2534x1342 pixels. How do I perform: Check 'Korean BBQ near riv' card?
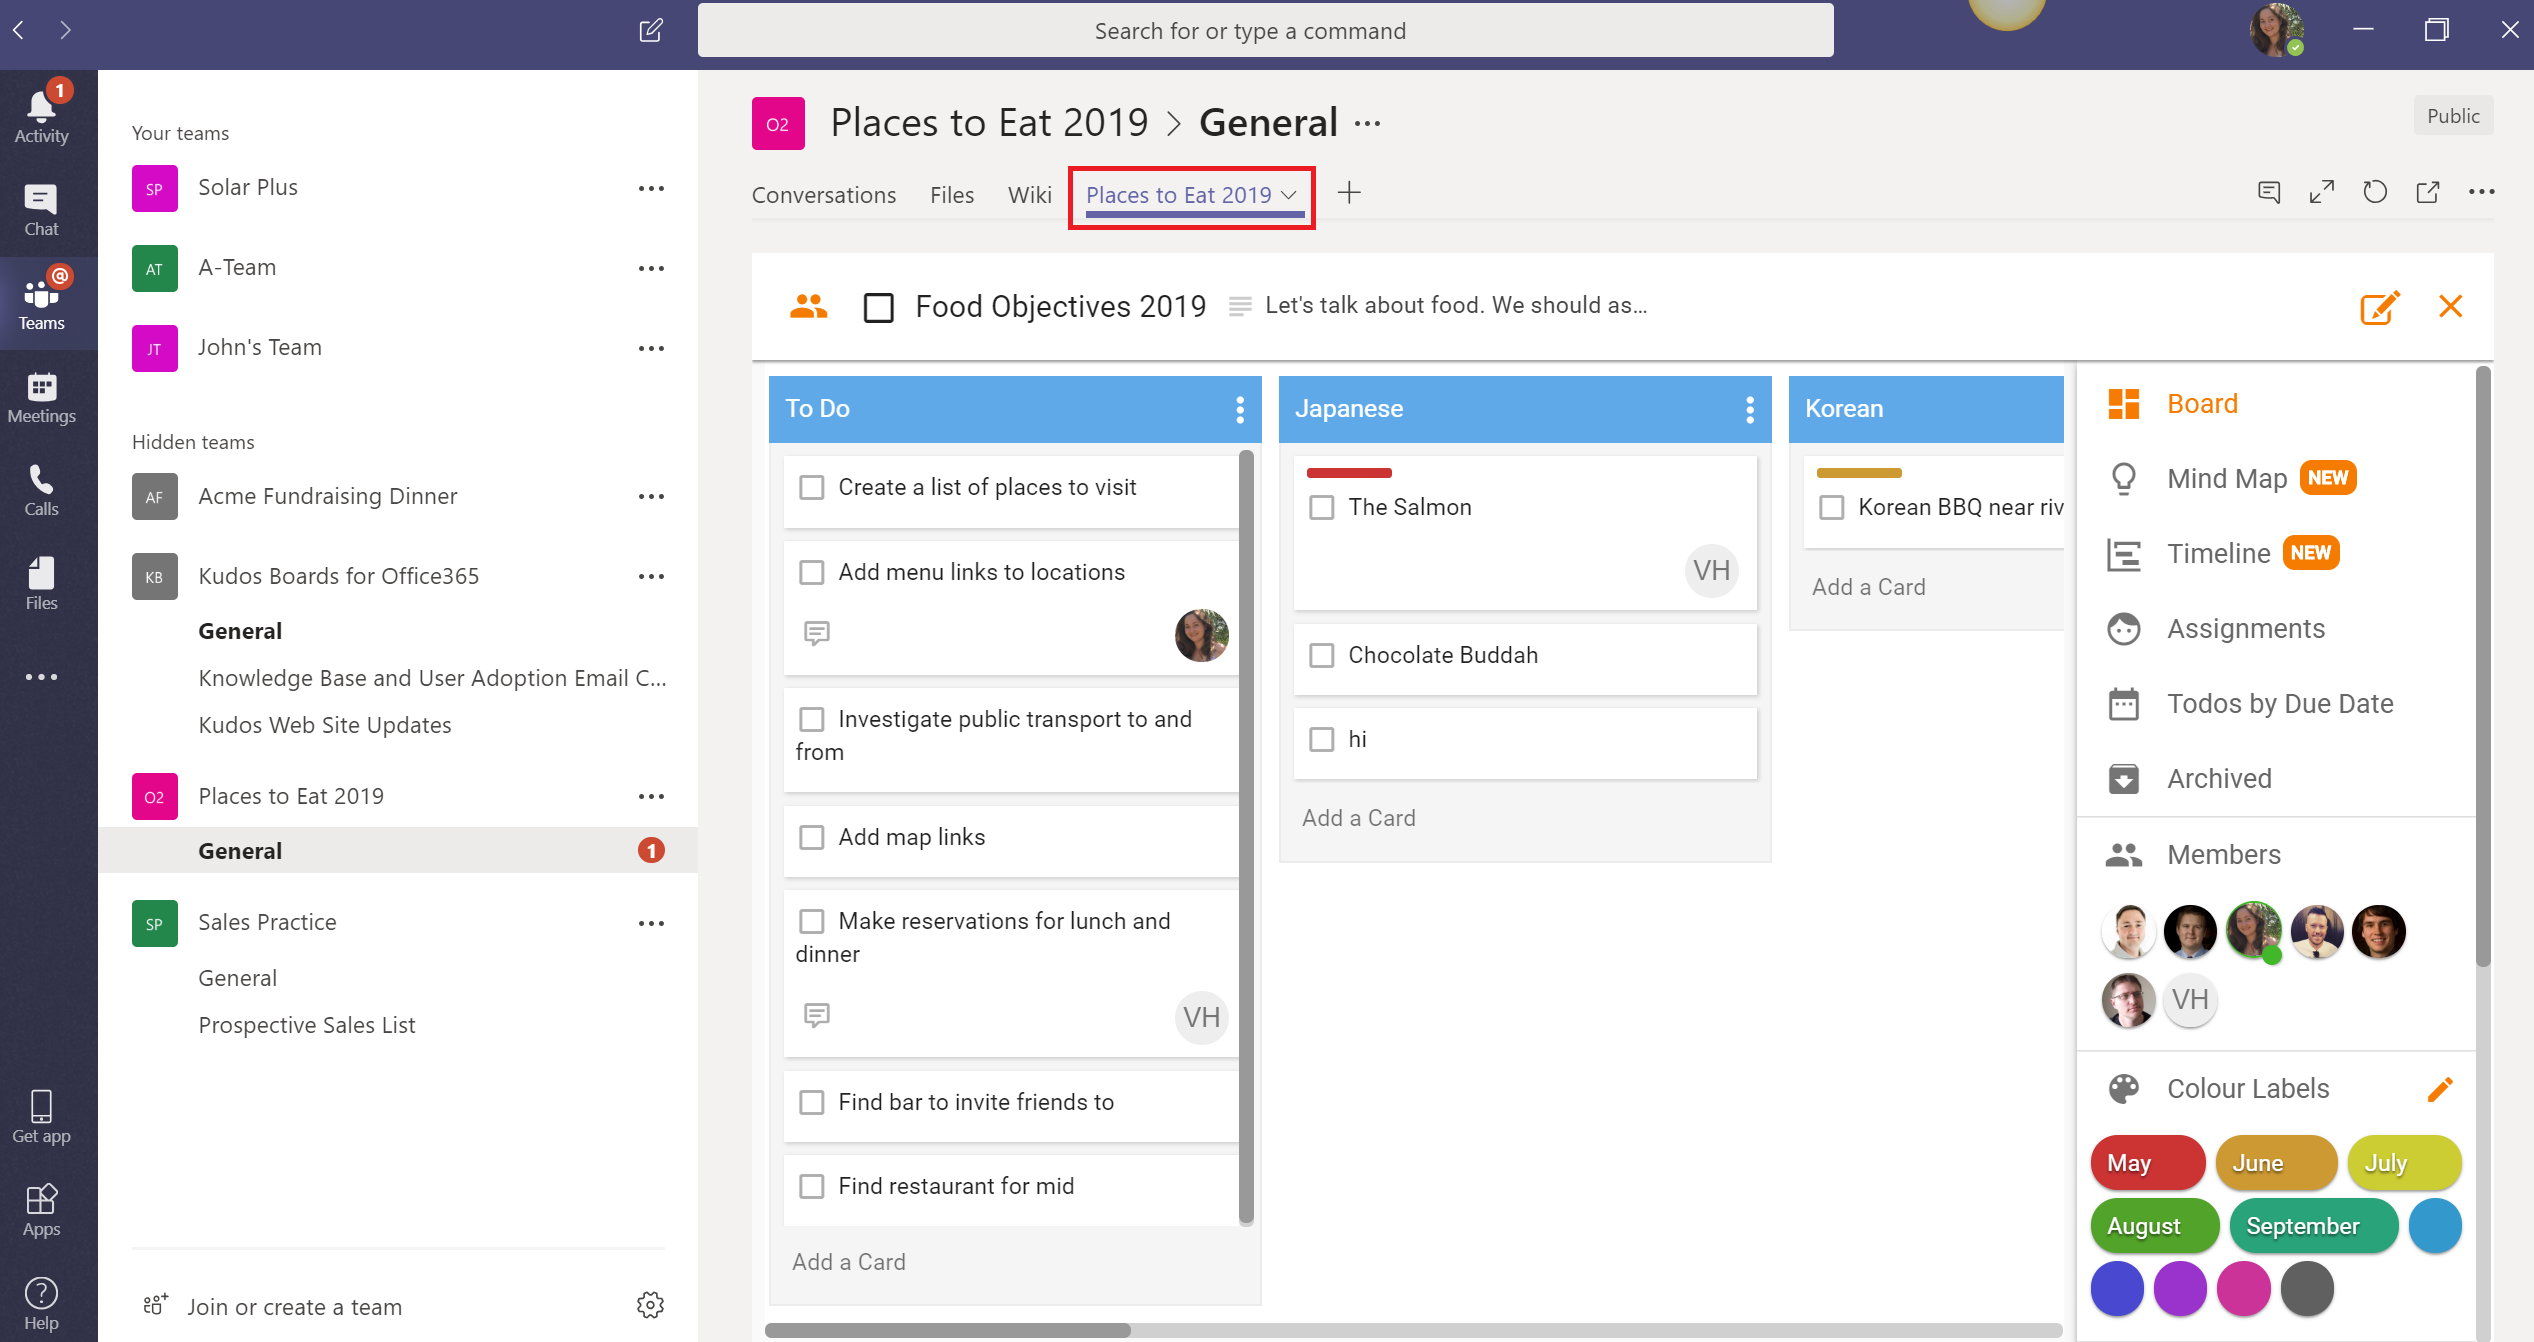pos(1832,507)
